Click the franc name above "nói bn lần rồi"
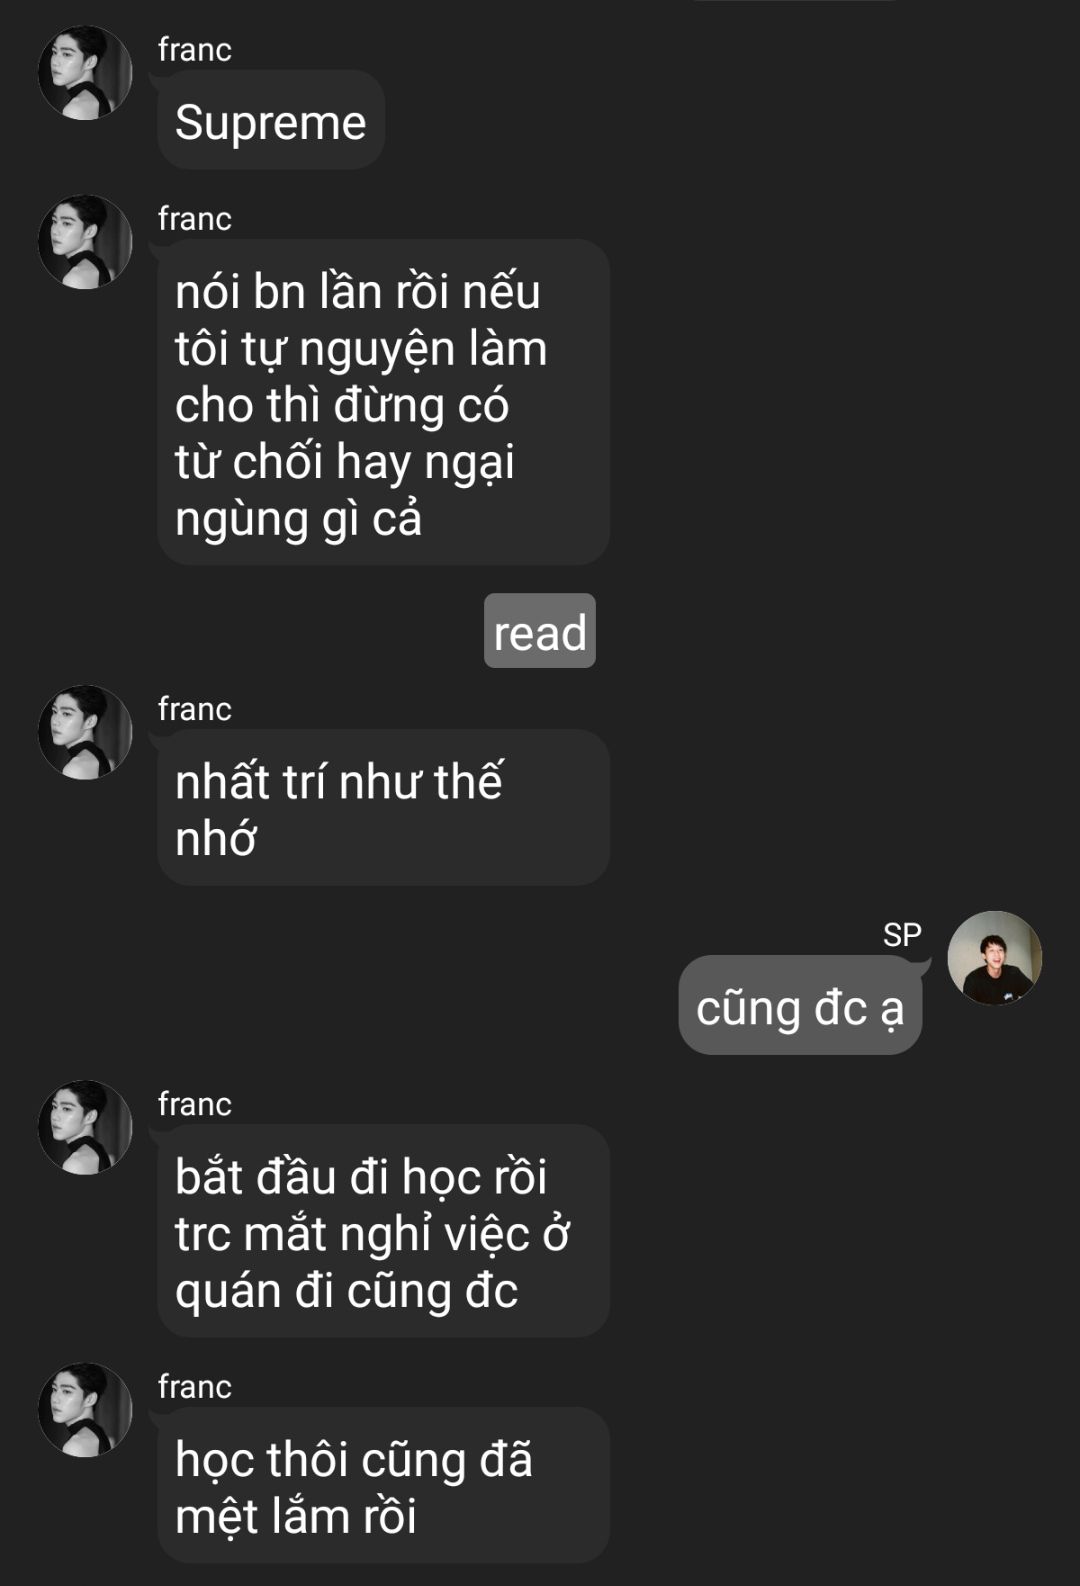This screenshot has width=1080, height=1586. tap(195, 218)
